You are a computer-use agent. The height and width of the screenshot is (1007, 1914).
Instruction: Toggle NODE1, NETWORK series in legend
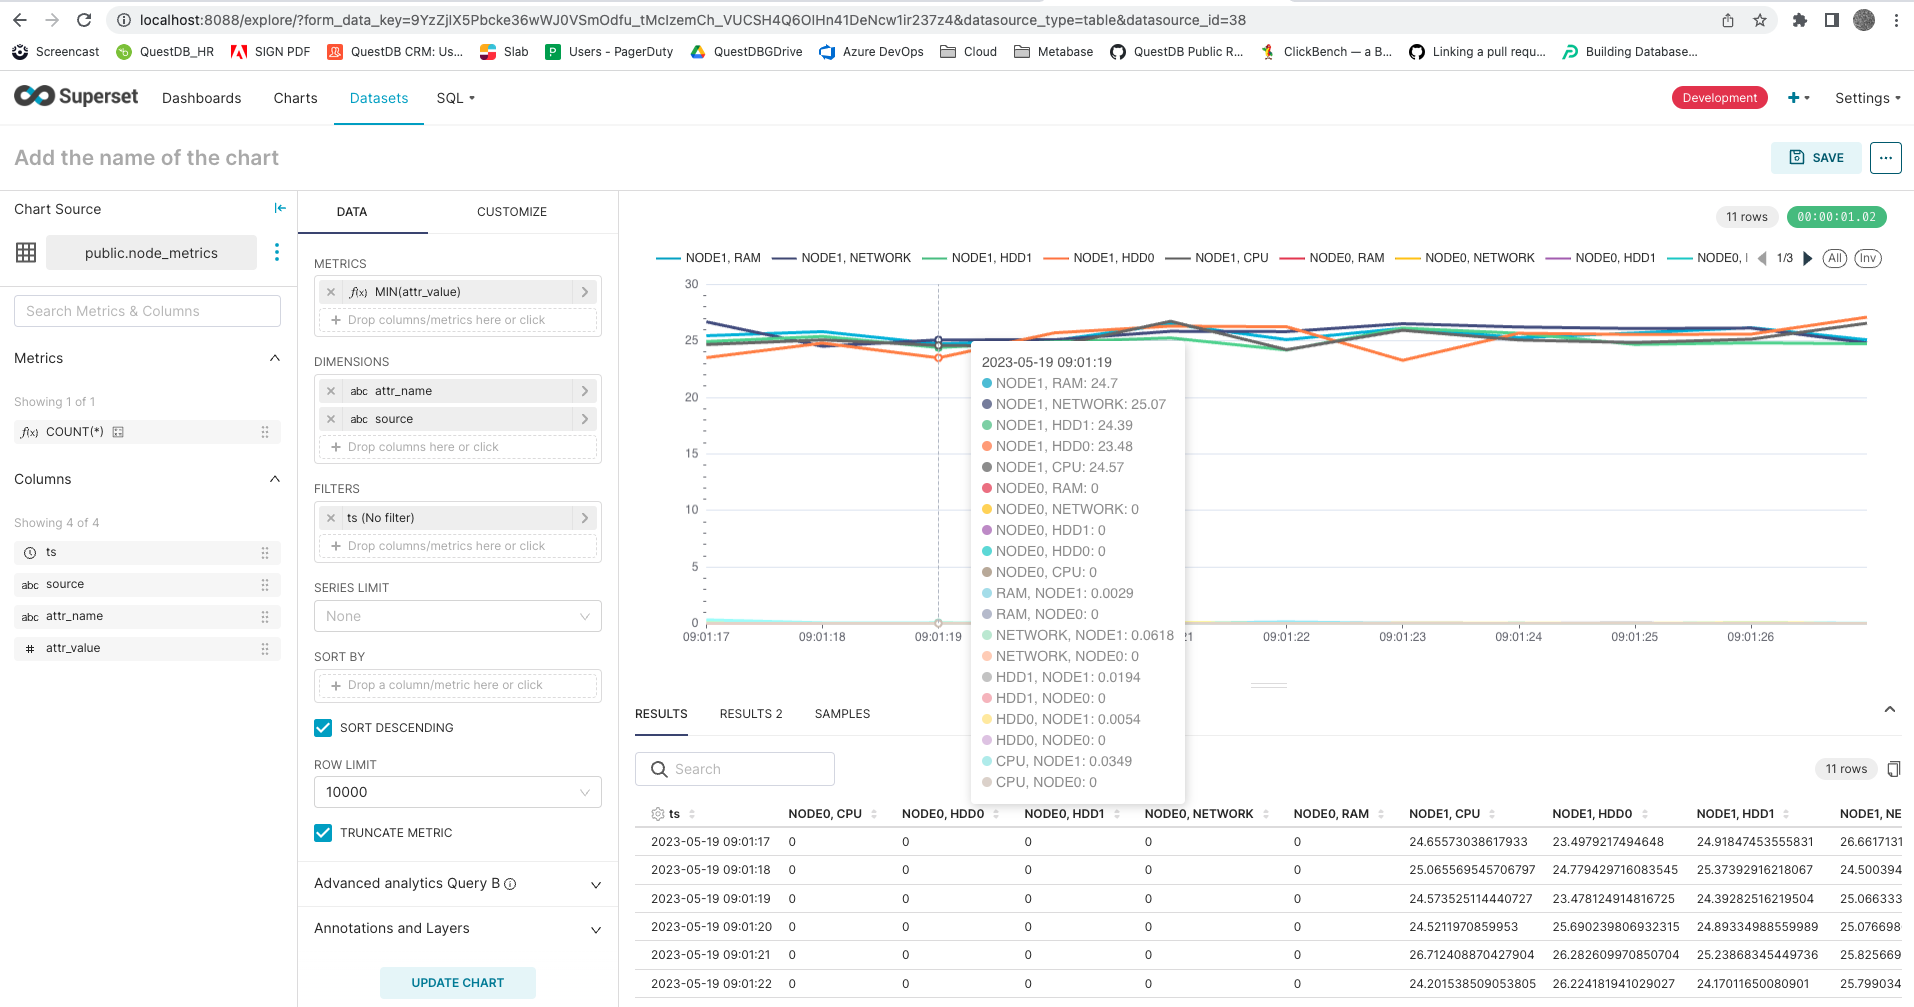pos(841,258)
